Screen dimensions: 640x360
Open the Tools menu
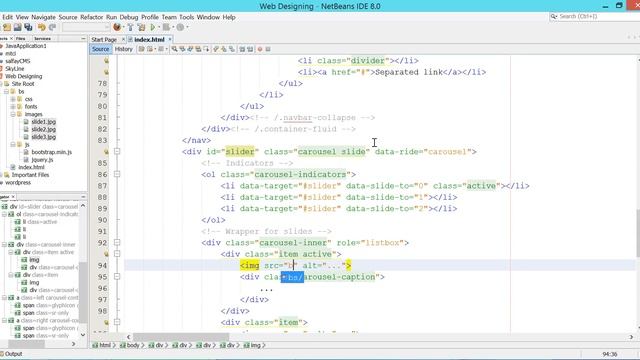point(187,17)
